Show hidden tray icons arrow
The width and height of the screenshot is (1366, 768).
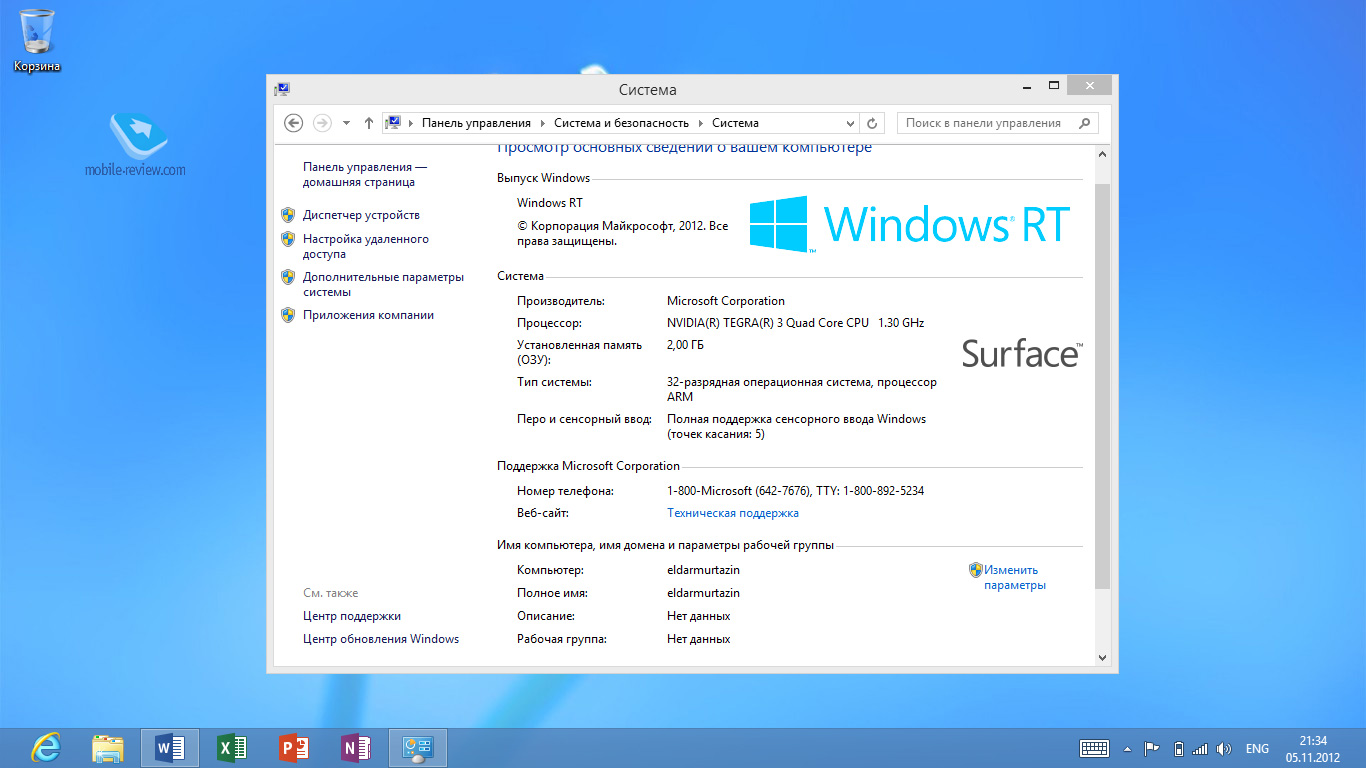[1128, 748]
